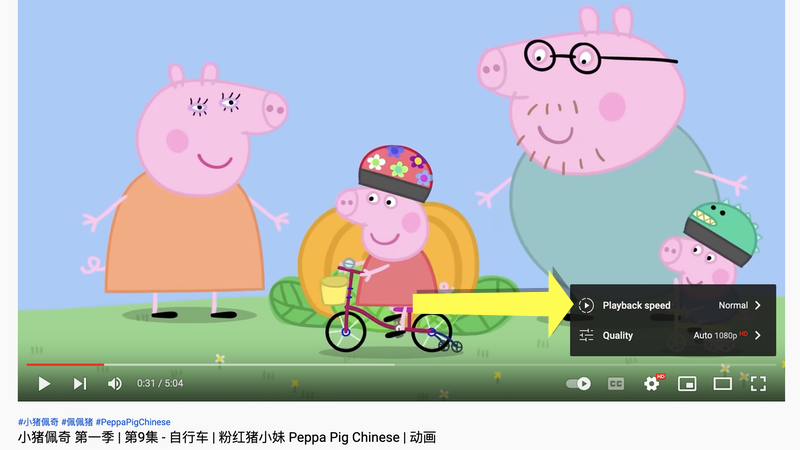Switch to theater mode icon
The image size is (800, 450).
point(722,384)
